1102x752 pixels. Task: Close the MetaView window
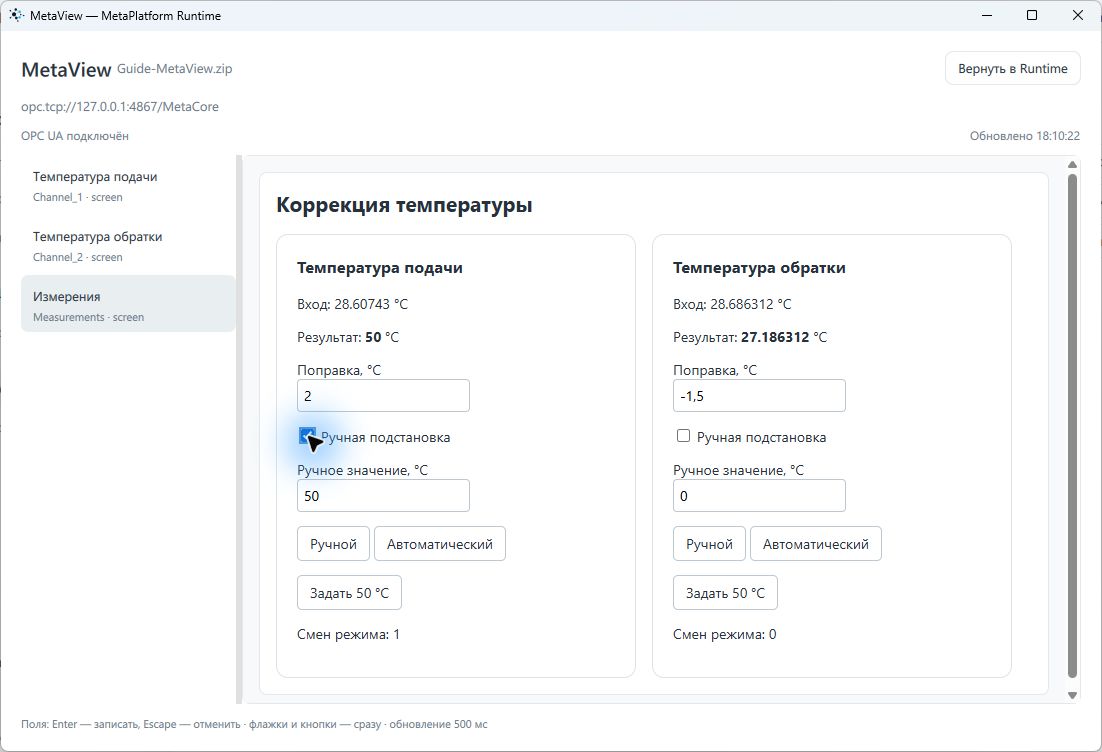pyautogui.click(x=1077, y=15)
